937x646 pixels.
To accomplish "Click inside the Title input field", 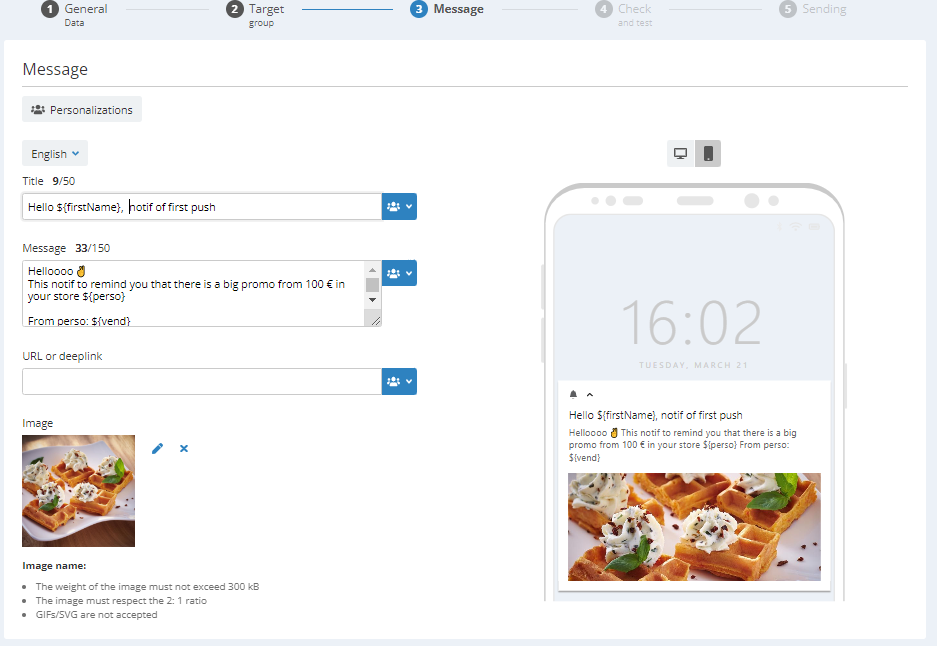I will click(202, 207).
